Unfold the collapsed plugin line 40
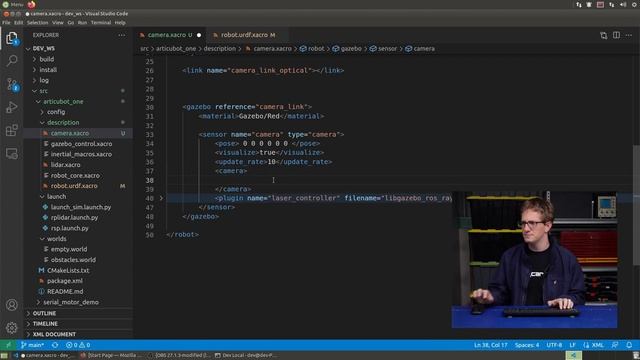Viewport: 640px width, 360px height. point(161,198)
